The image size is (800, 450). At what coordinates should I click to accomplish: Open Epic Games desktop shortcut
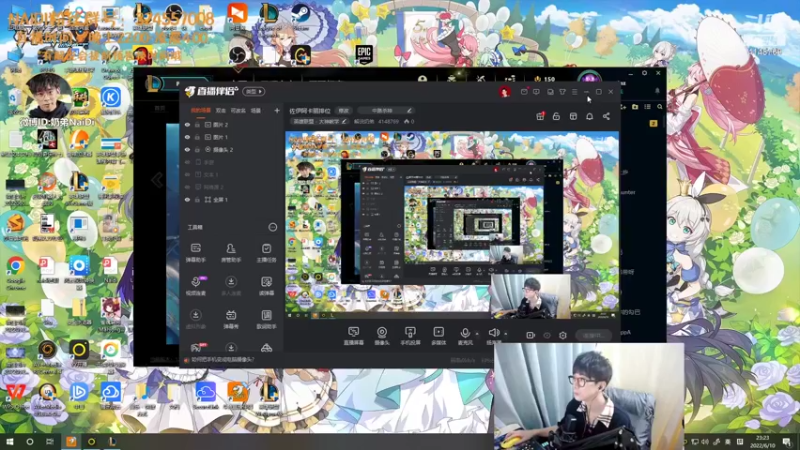point(364,54)
